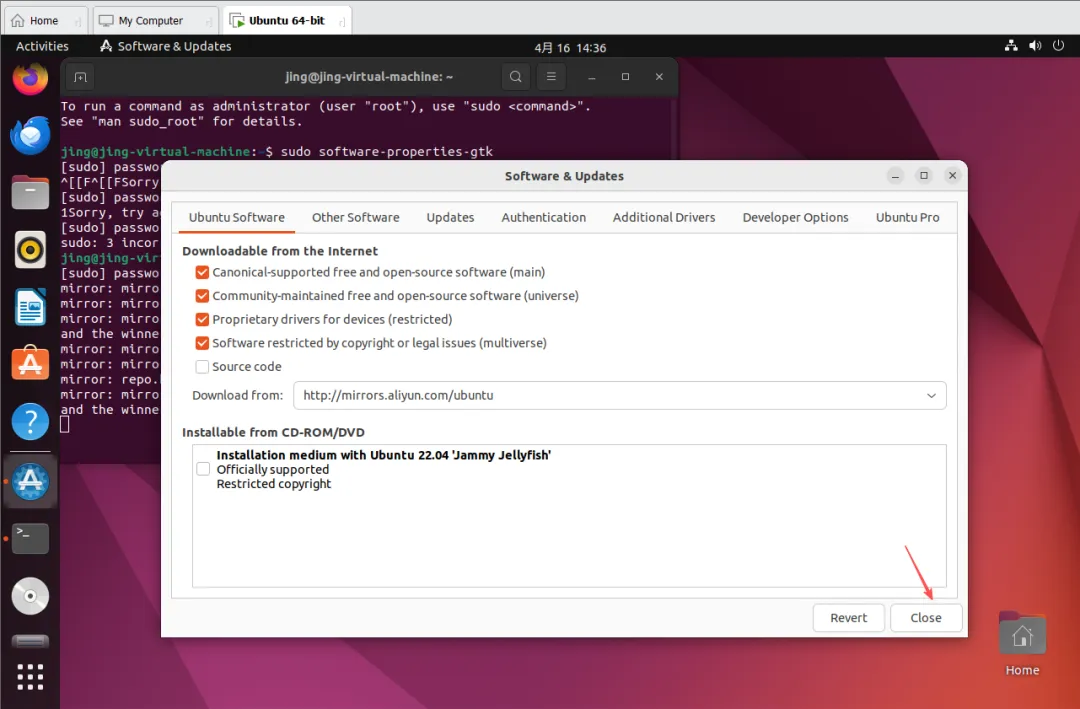The image size is (1080, 709).
Task: Click the terminal search icon
Action: click(515, 76)
